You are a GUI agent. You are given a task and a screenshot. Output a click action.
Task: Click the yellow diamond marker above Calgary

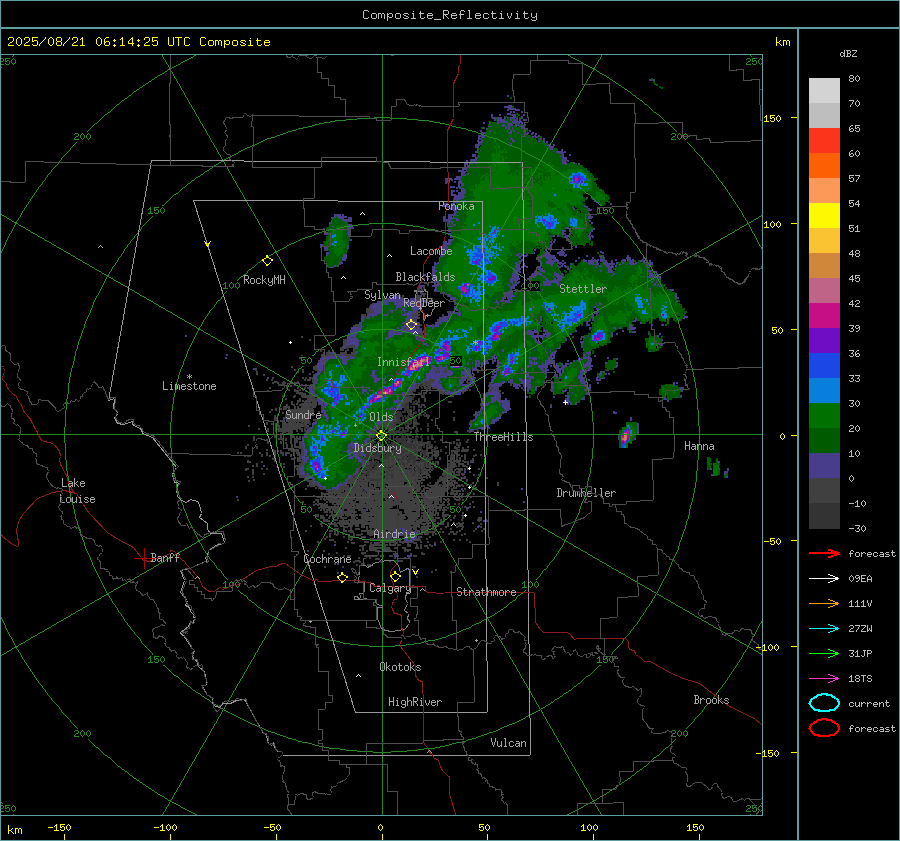click(395, 576)
